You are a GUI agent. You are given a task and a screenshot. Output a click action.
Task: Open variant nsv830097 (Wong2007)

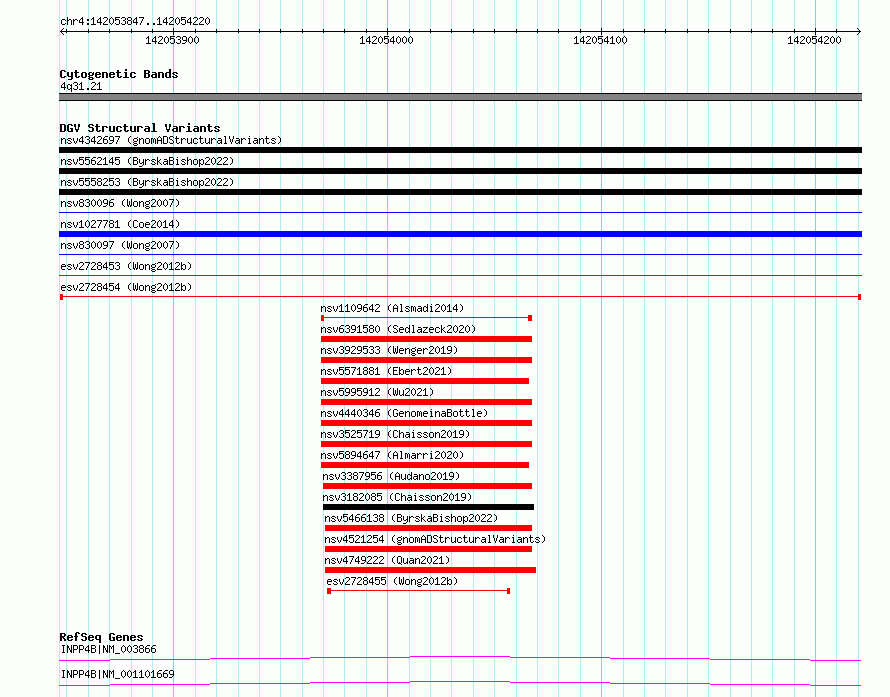(120, 245)
